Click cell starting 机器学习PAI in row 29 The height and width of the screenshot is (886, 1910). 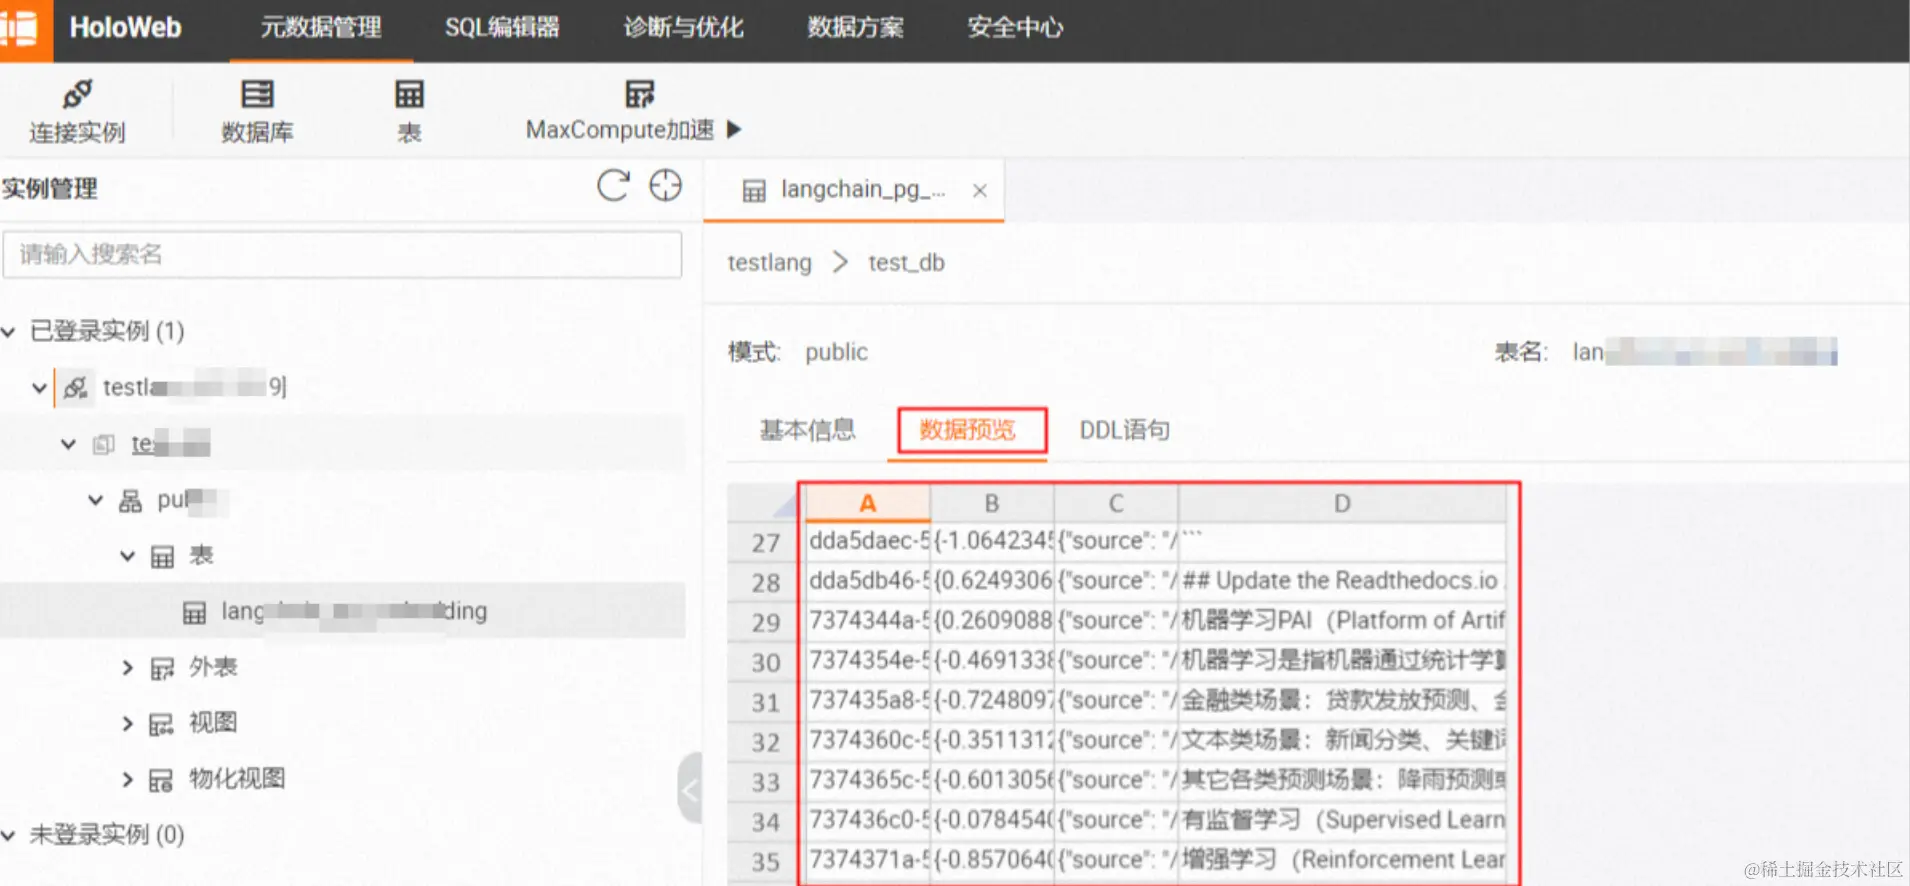point(1342,621)
